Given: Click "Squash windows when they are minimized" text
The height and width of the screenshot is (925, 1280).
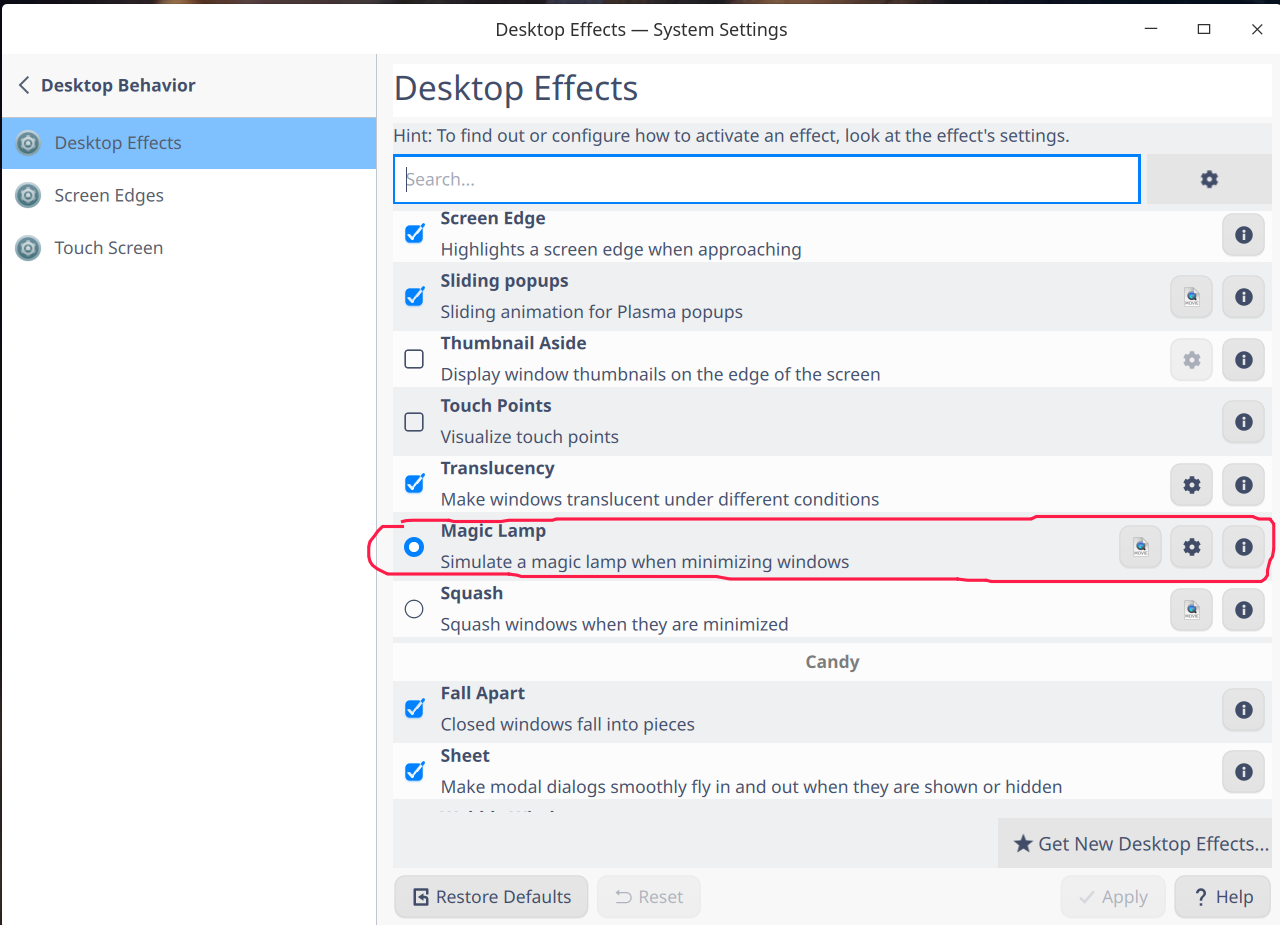Looking at the screenshot, I should pos(614,624).
